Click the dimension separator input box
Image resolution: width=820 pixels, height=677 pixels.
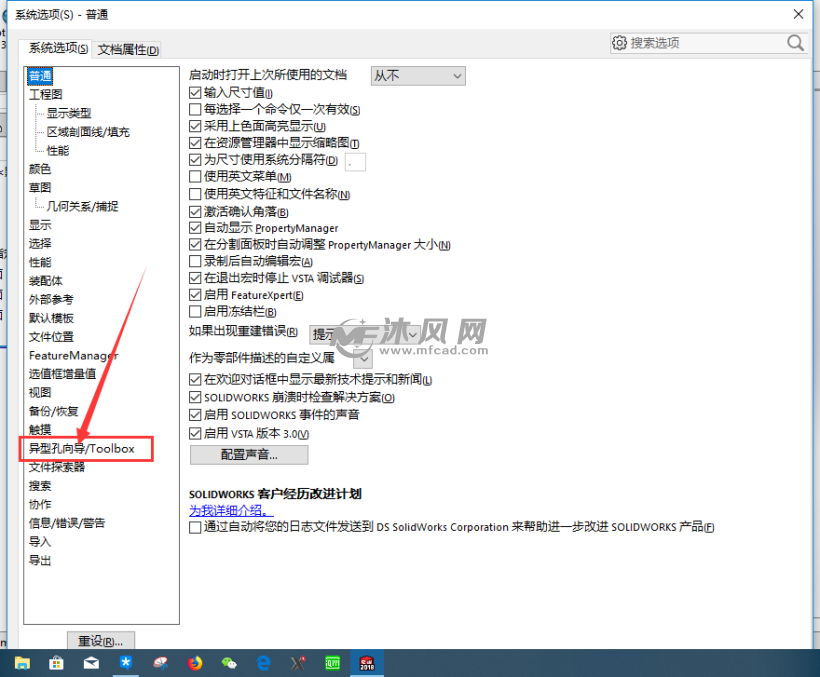356,162
